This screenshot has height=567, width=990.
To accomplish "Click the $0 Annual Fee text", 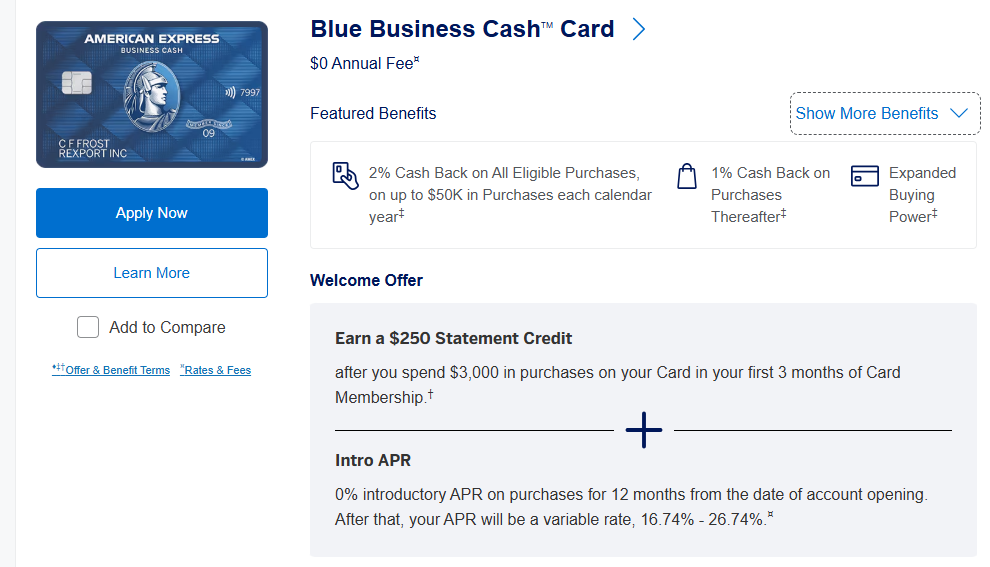I will 364,63.
